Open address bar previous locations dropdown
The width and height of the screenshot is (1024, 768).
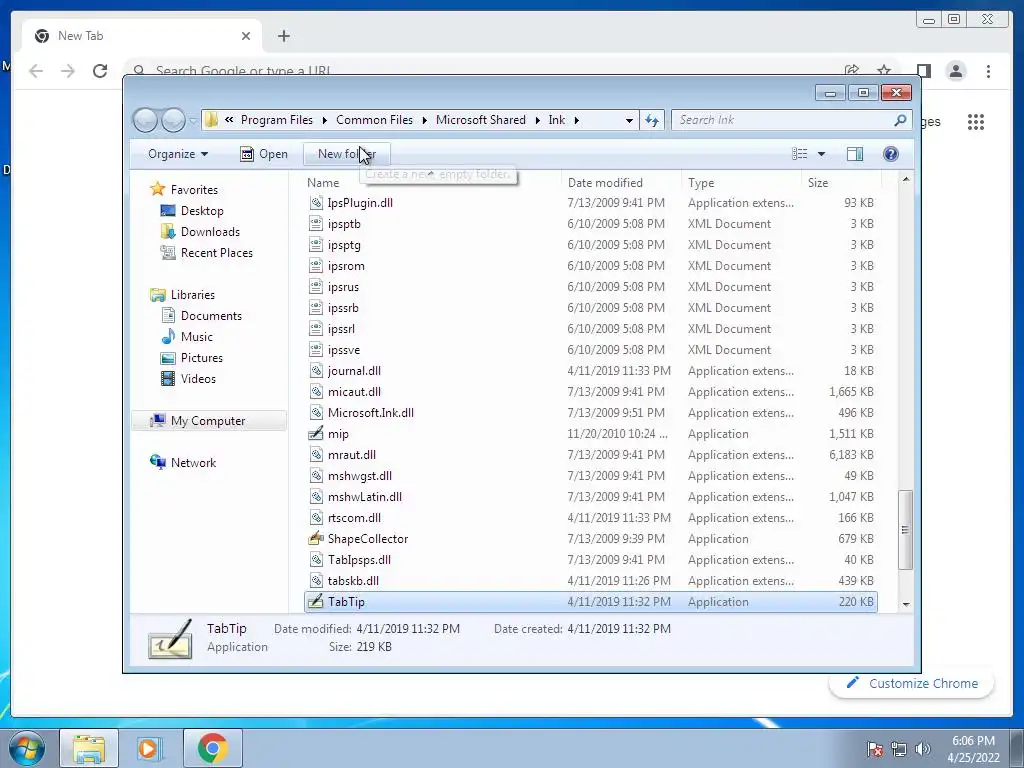(x=629, y=120)
